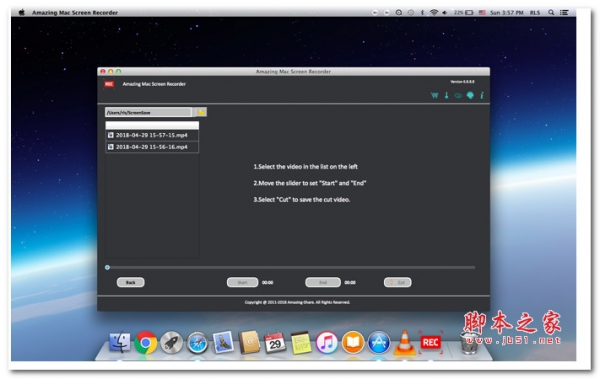The image size is (600, 379).
Task: Open the info icon in recorder toolbar
Action: (x=482, y=95)
